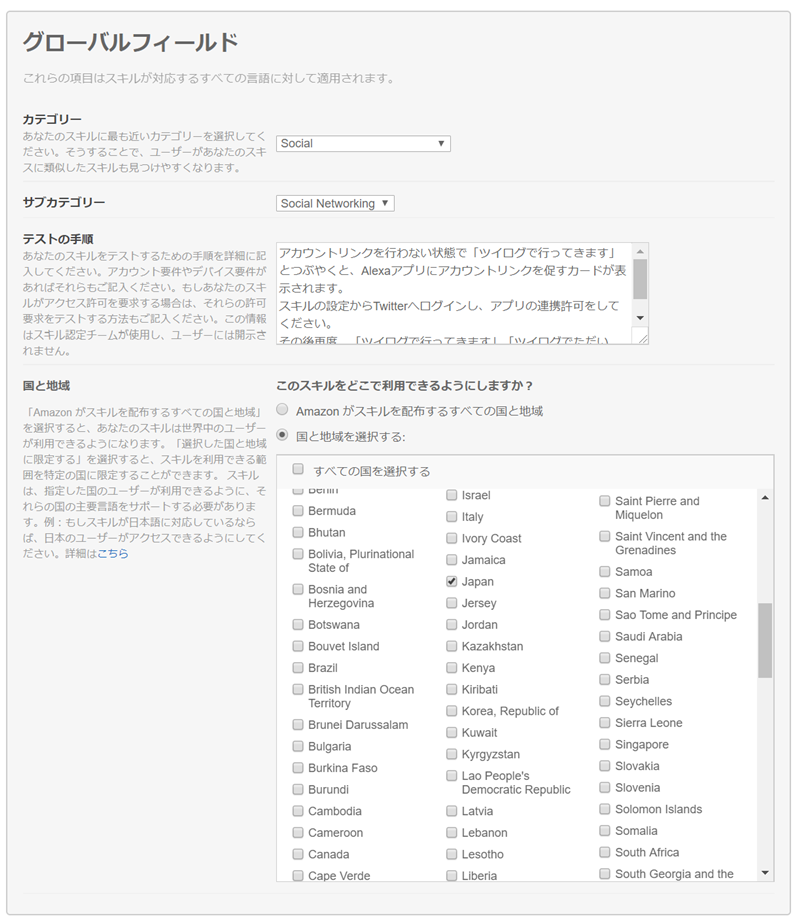Enable the Korea, Republic of checkbox
This screenshot has height=923, width=800.
click(x=452, y=711)
